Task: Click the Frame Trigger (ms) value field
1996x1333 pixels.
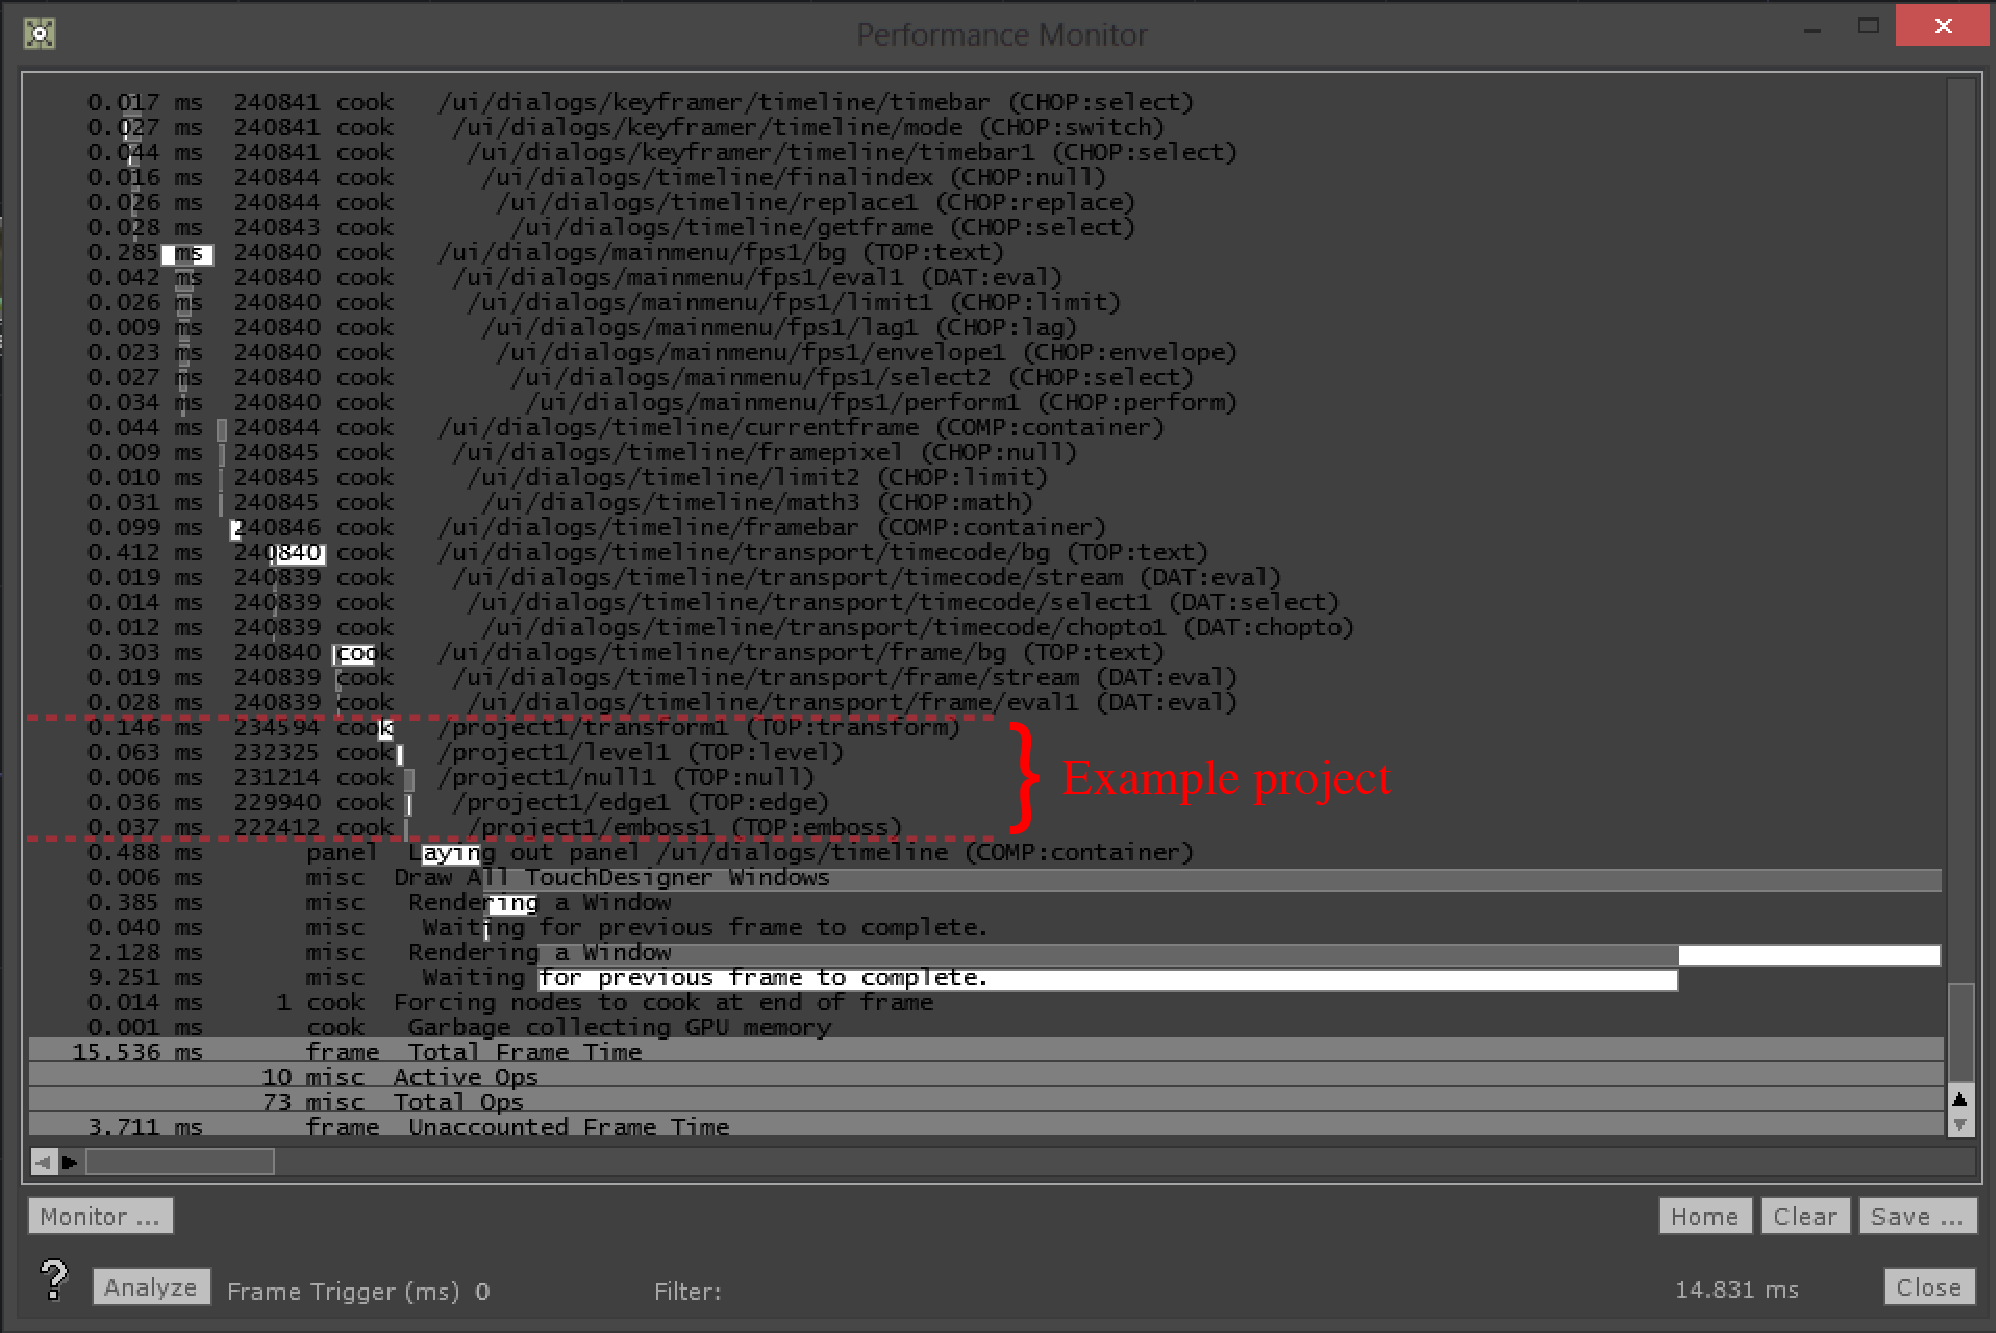Action: [x=483, y=1291]
